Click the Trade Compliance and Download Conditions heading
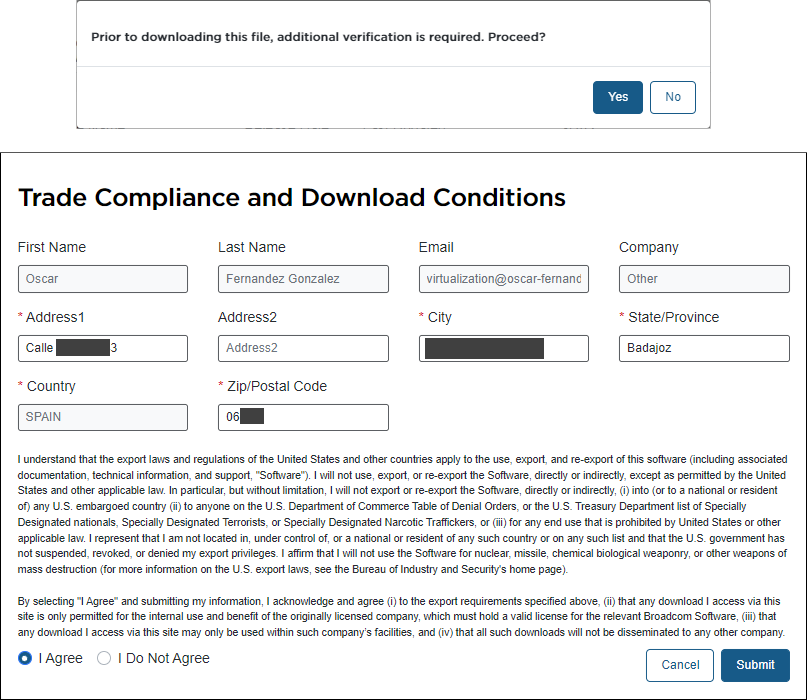Screen dimensions: 807x700 pos(292,197)
